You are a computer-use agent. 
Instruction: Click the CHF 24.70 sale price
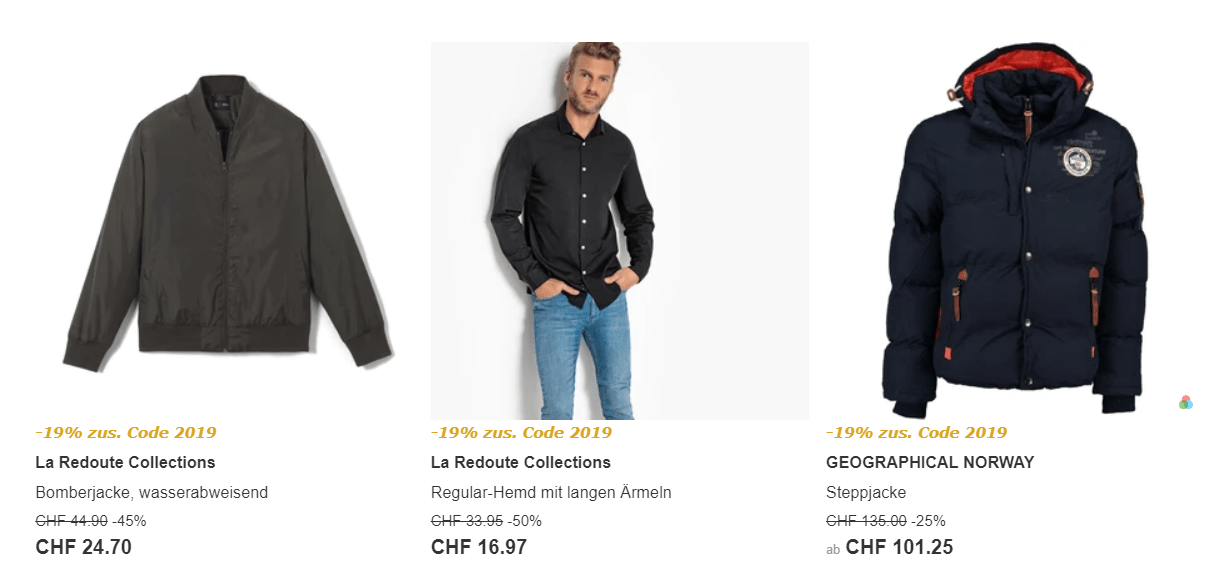tap(83, 547)
